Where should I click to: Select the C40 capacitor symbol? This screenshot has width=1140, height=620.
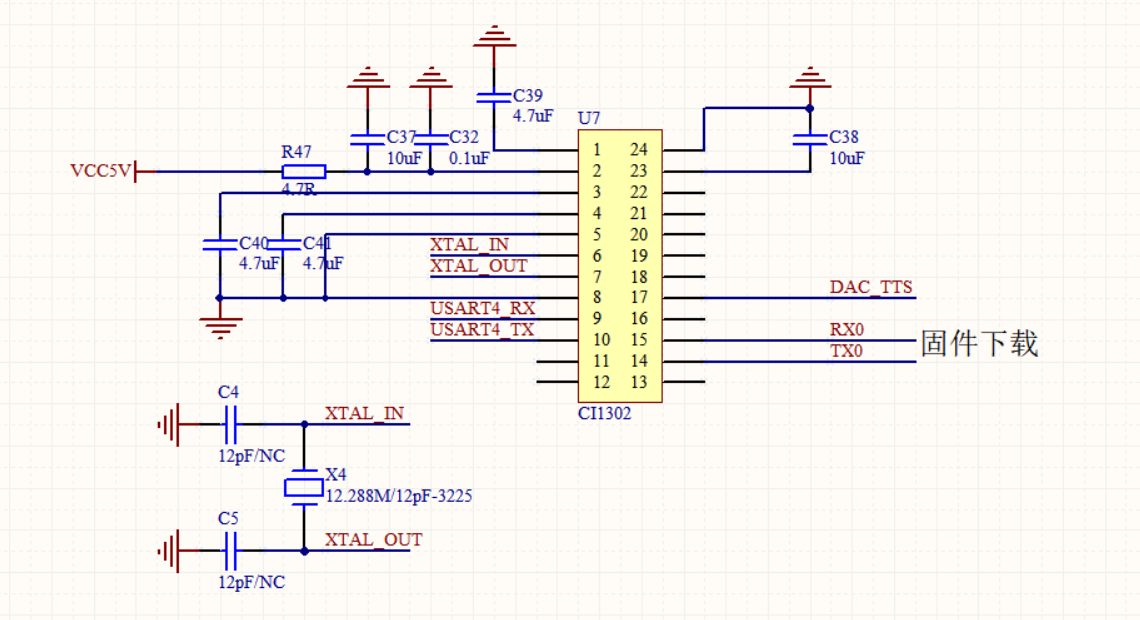tap(218, 244)
